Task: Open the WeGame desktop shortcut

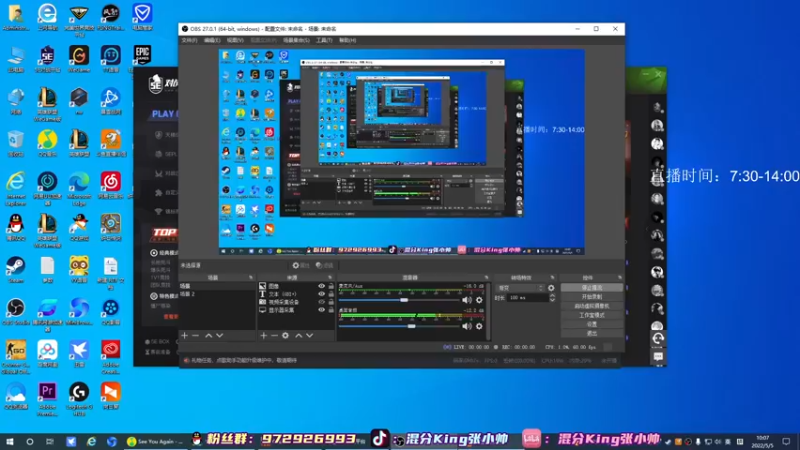Action: (x=79, y=59)
